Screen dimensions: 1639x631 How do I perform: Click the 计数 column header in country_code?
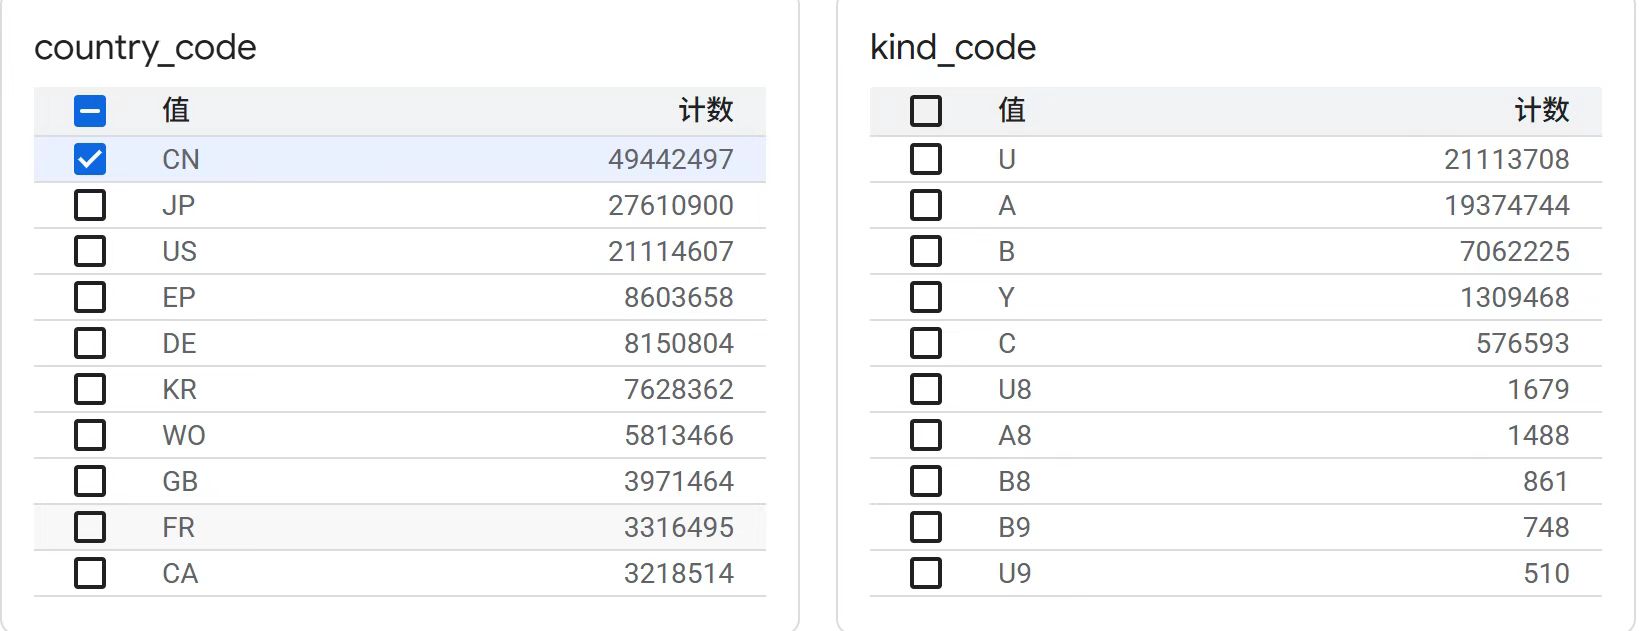pyautogui.click(x=705, y=110)
